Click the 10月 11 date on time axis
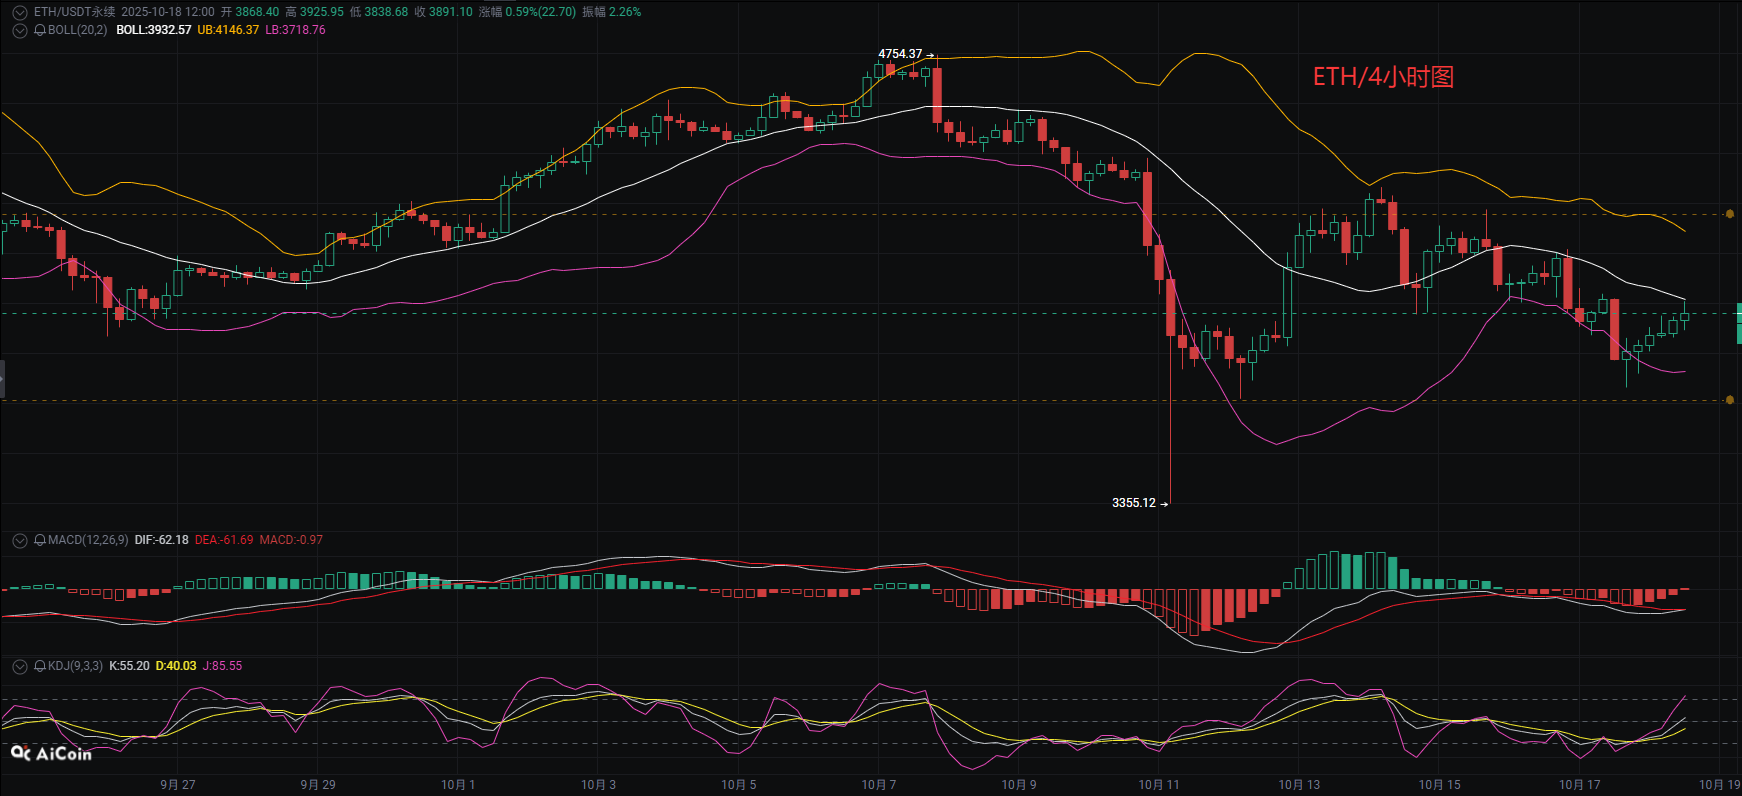 (1159, 785)
